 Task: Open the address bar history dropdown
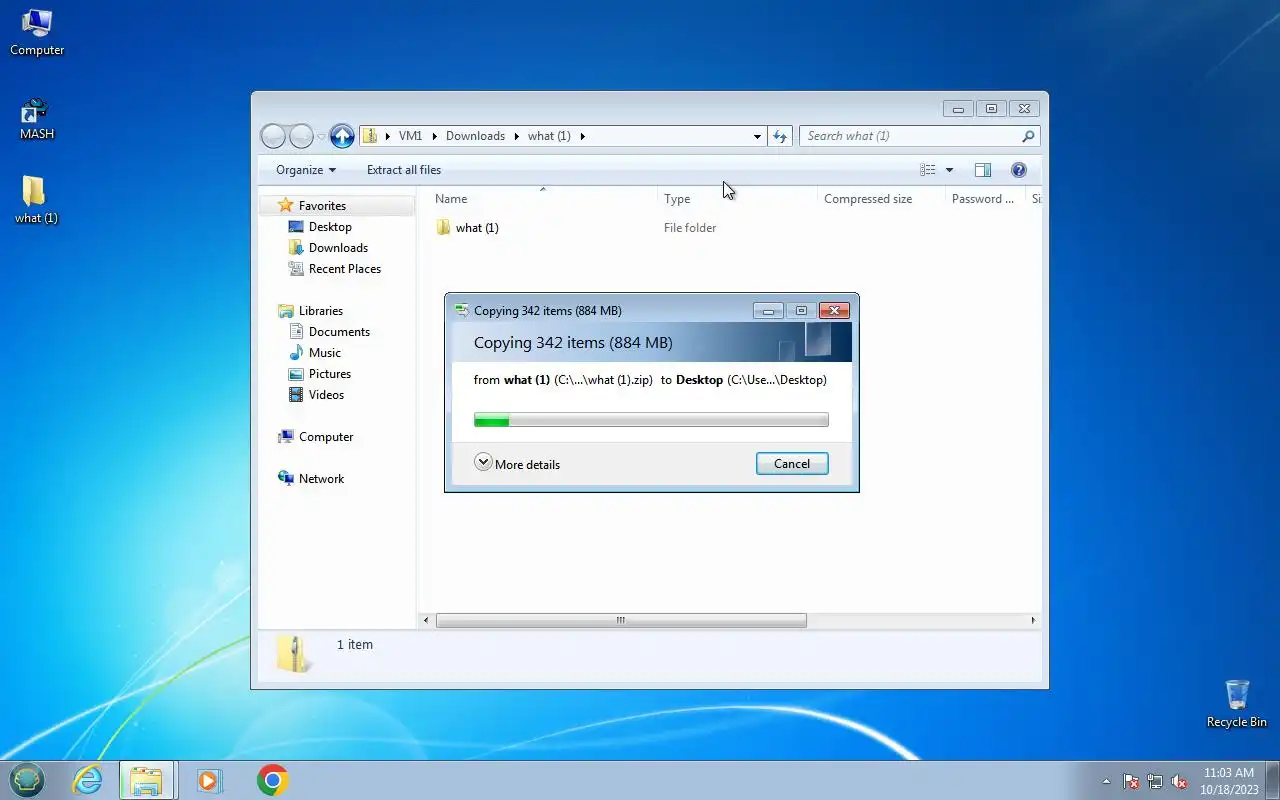tap(757, 136)
